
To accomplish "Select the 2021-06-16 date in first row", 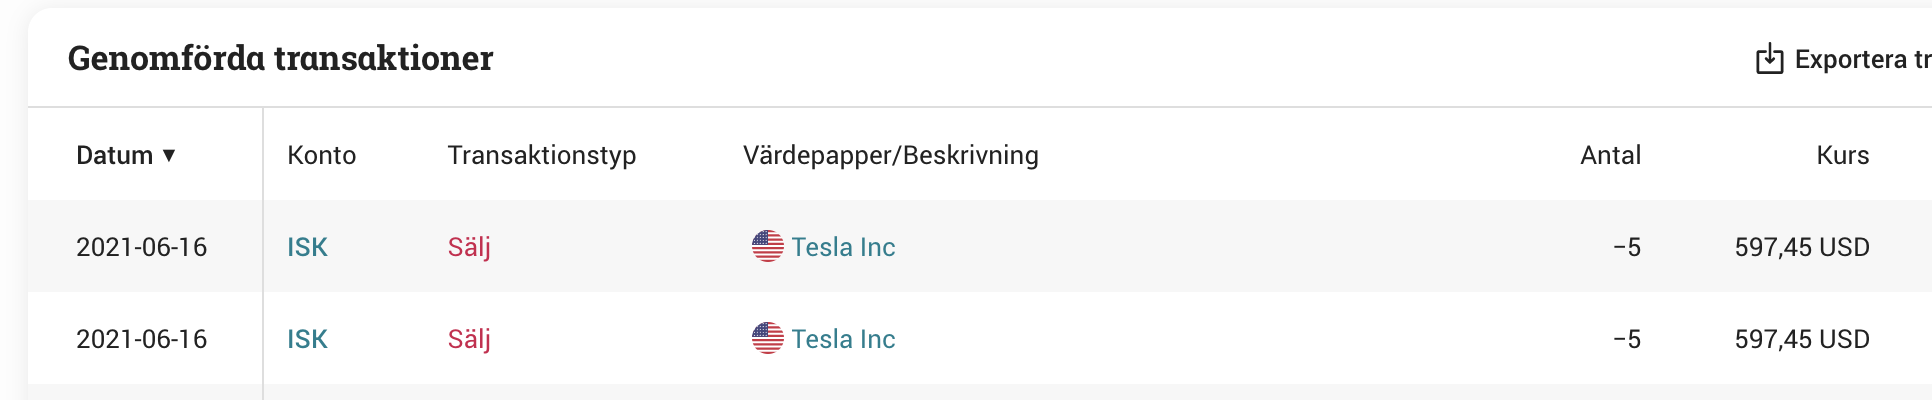I will coord(141,247).
